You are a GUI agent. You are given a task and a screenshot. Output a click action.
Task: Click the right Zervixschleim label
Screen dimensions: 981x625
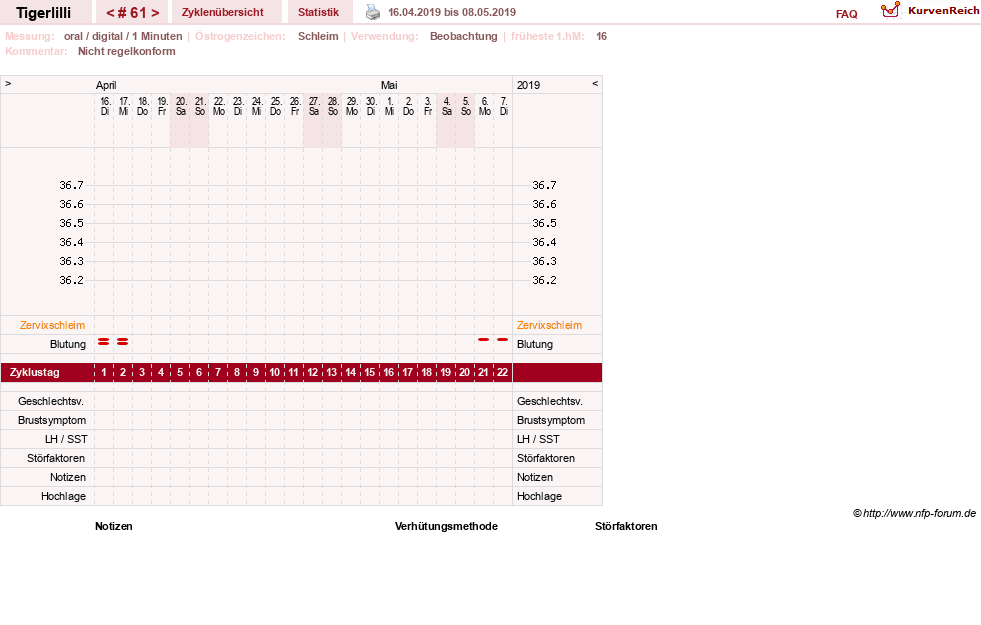pos(549,325)
